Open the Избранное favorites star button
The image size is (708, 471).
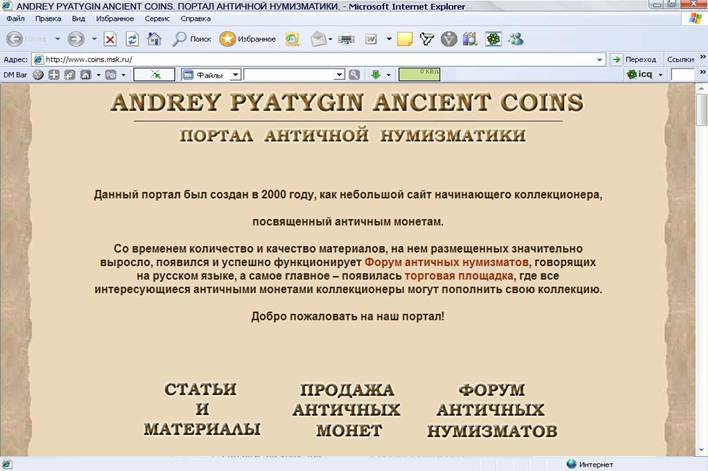click(x=247, y=39)
